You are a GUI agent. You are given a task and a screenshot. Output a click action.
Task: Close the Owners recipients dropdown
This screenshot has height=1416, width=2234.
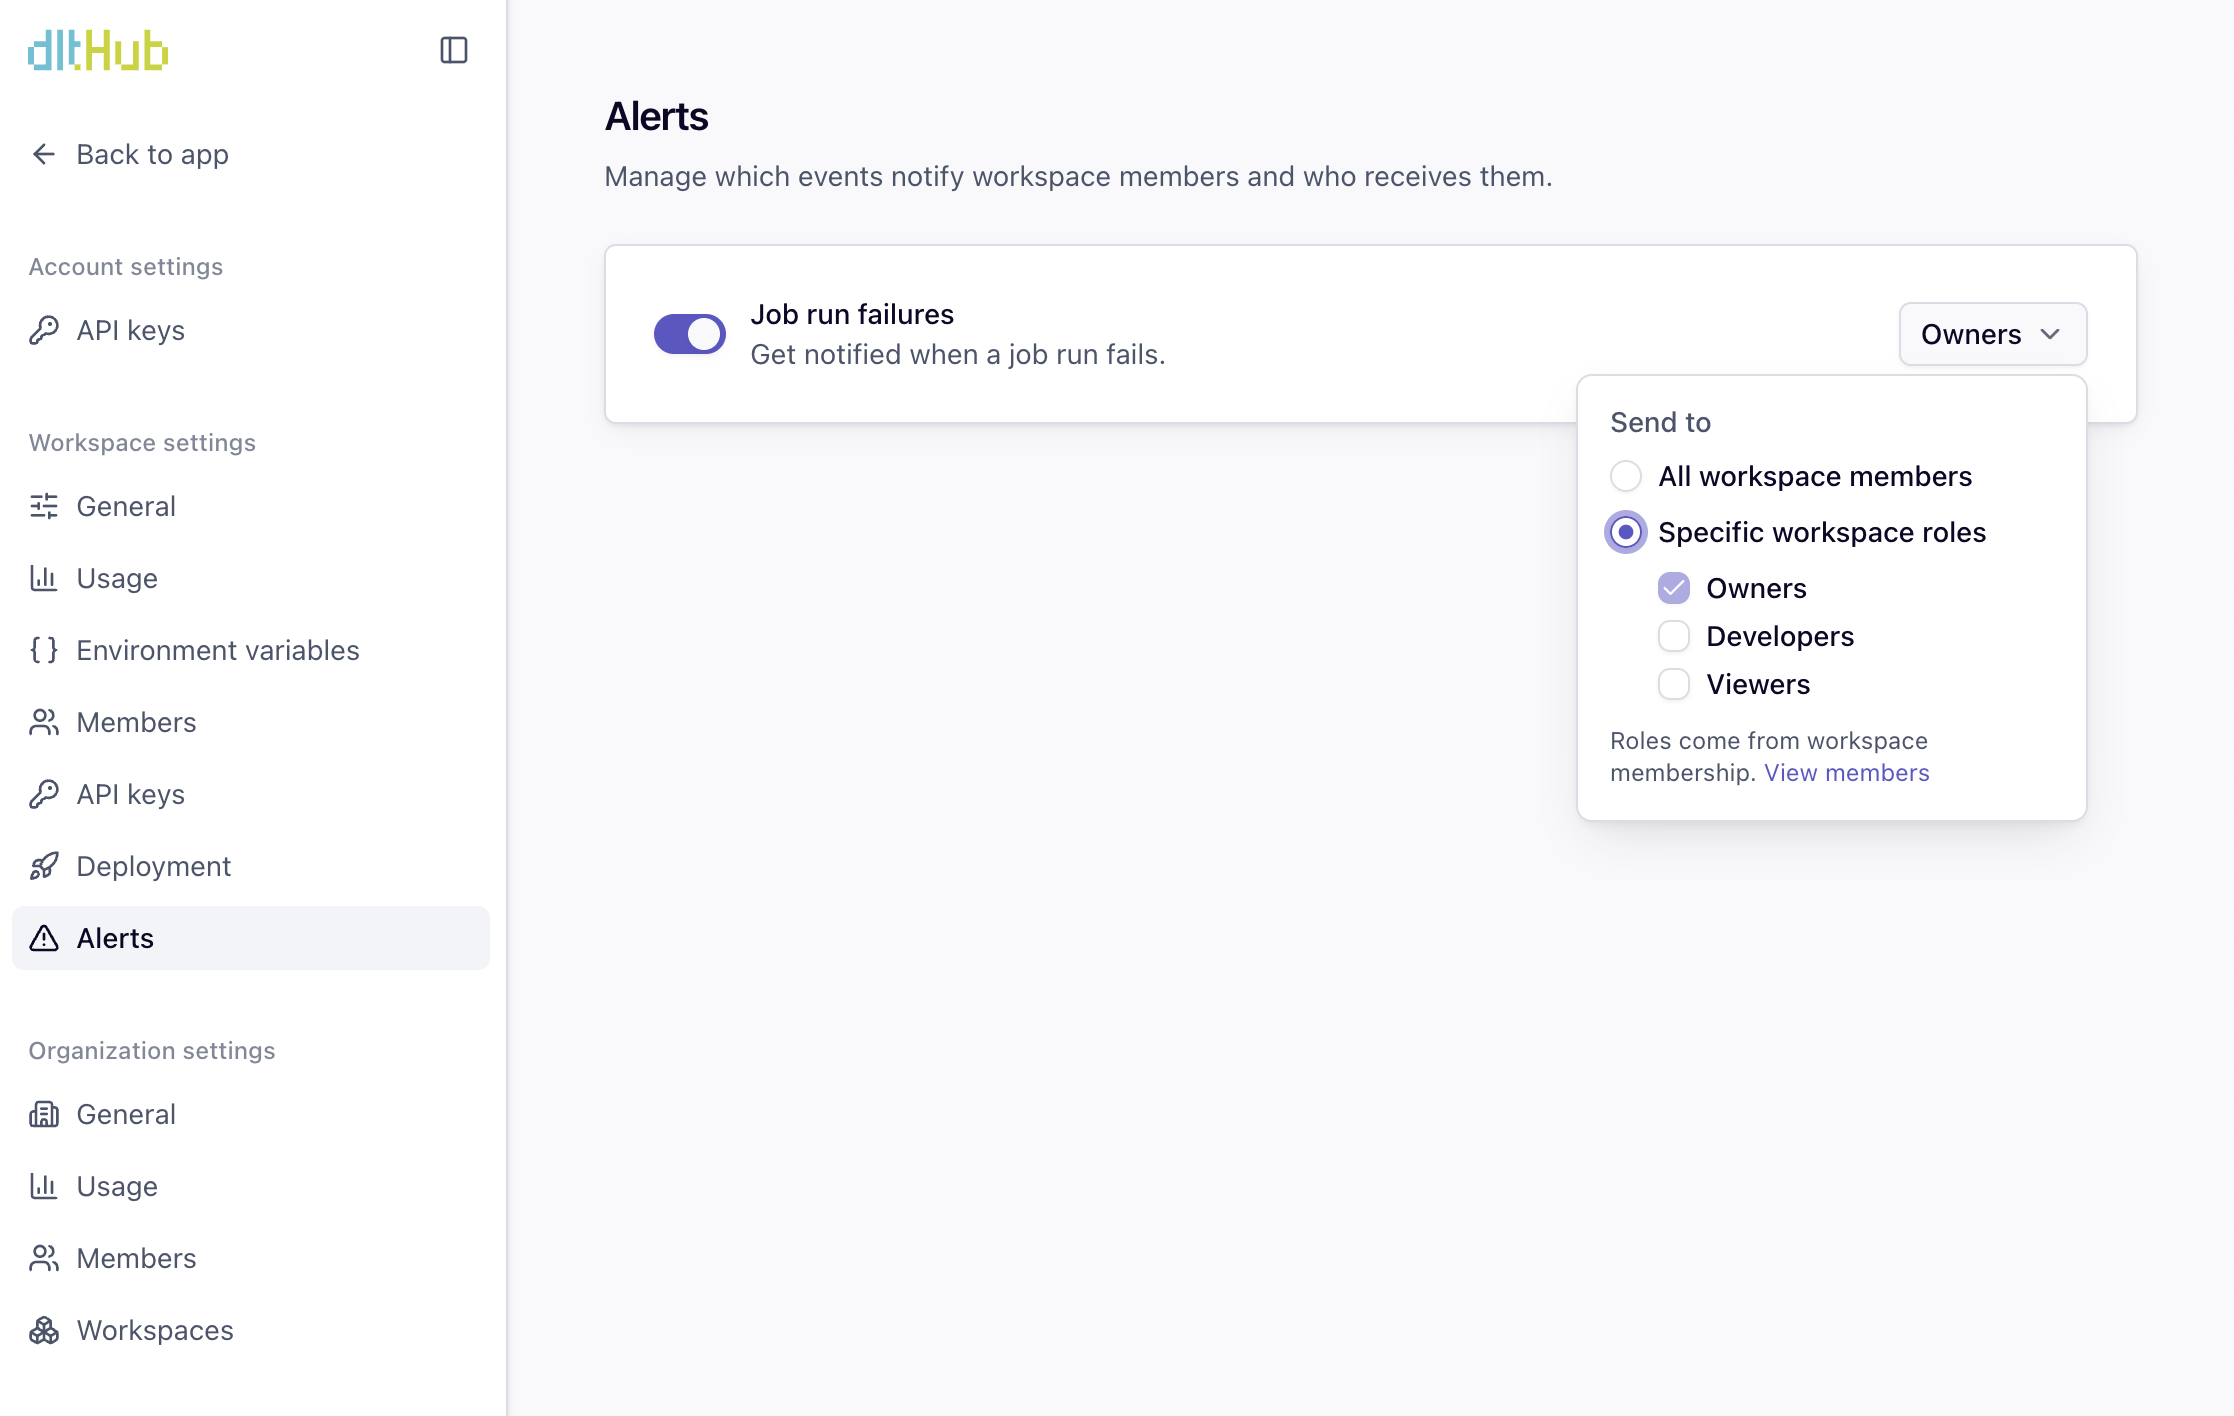(1993, 334)
